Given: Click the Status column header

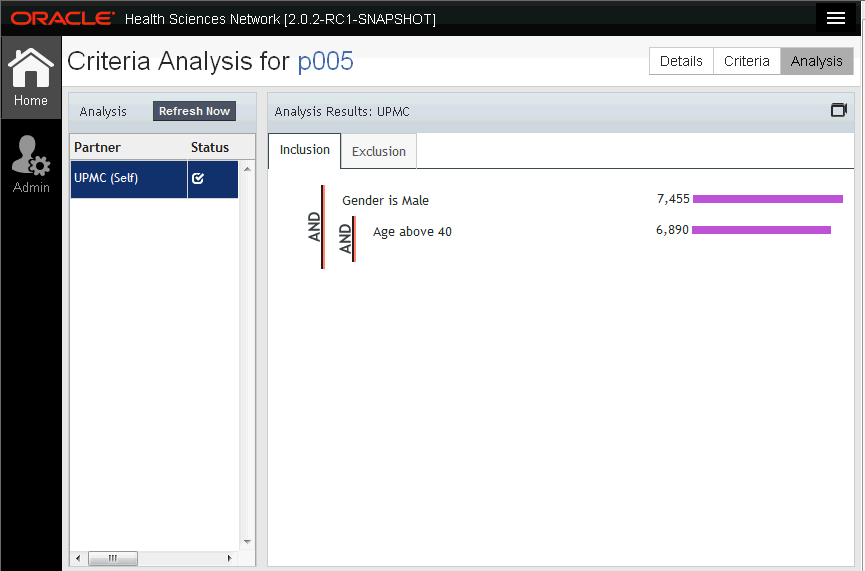Looking at the screenshot, I should 210,147.
